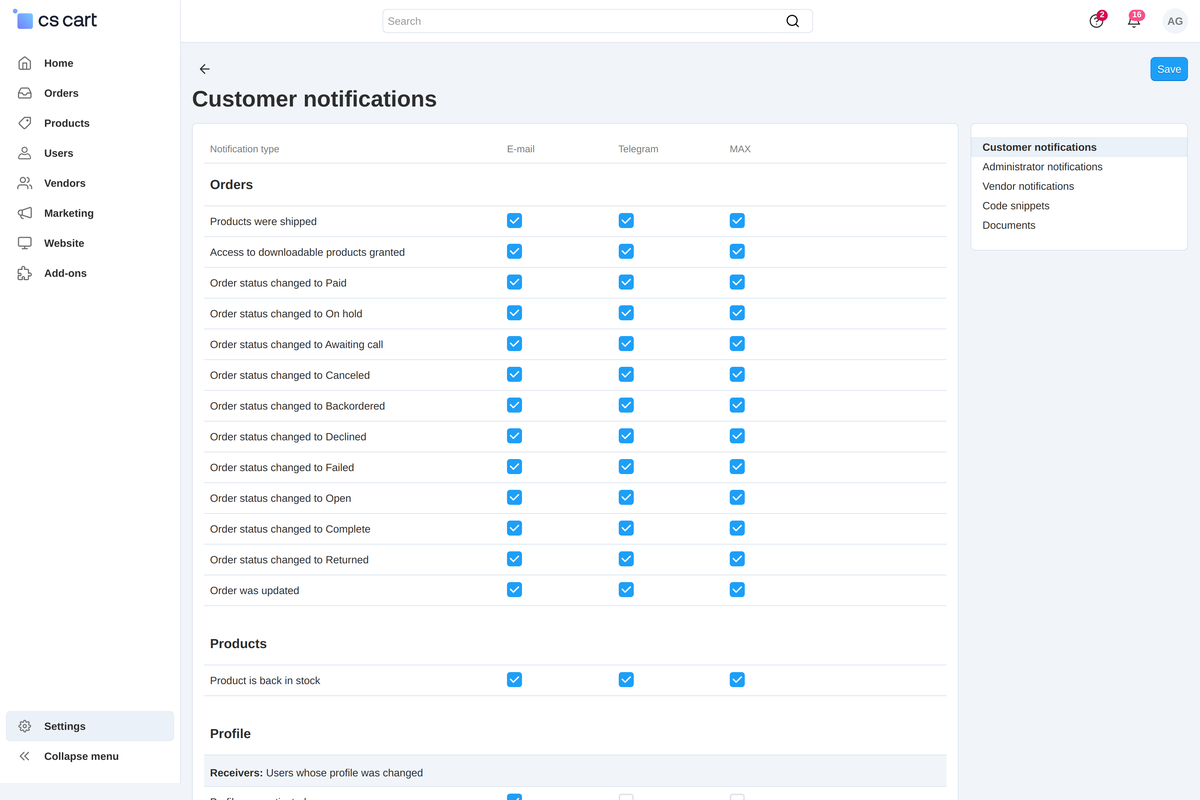1200x800 pixels.
Task: Click the Marketing megaphone icon
Action: coord(25,213)
